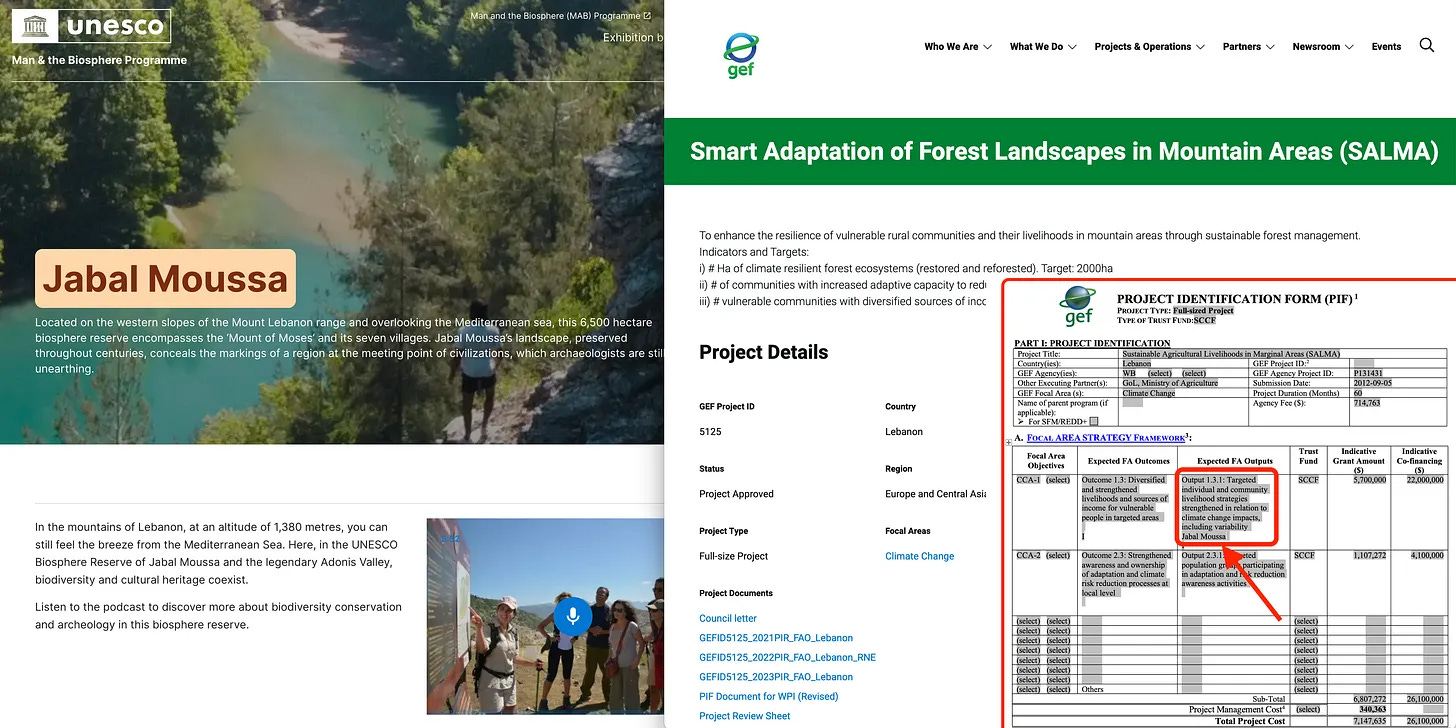The image size is (1456, 728).
Task: Click Man & the Biosphere Programme subtitle
Action: (99, 60)
